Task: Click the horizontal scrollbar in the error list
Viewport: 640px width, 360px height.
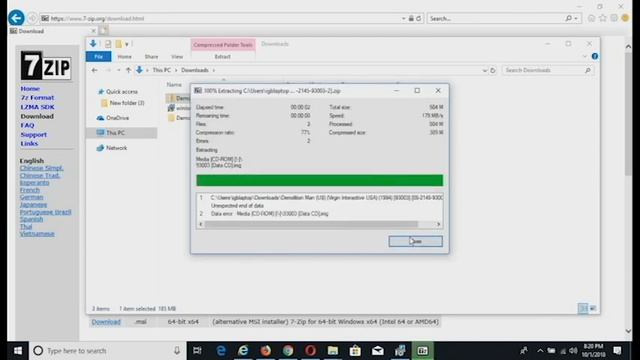Action: [311, 224]
